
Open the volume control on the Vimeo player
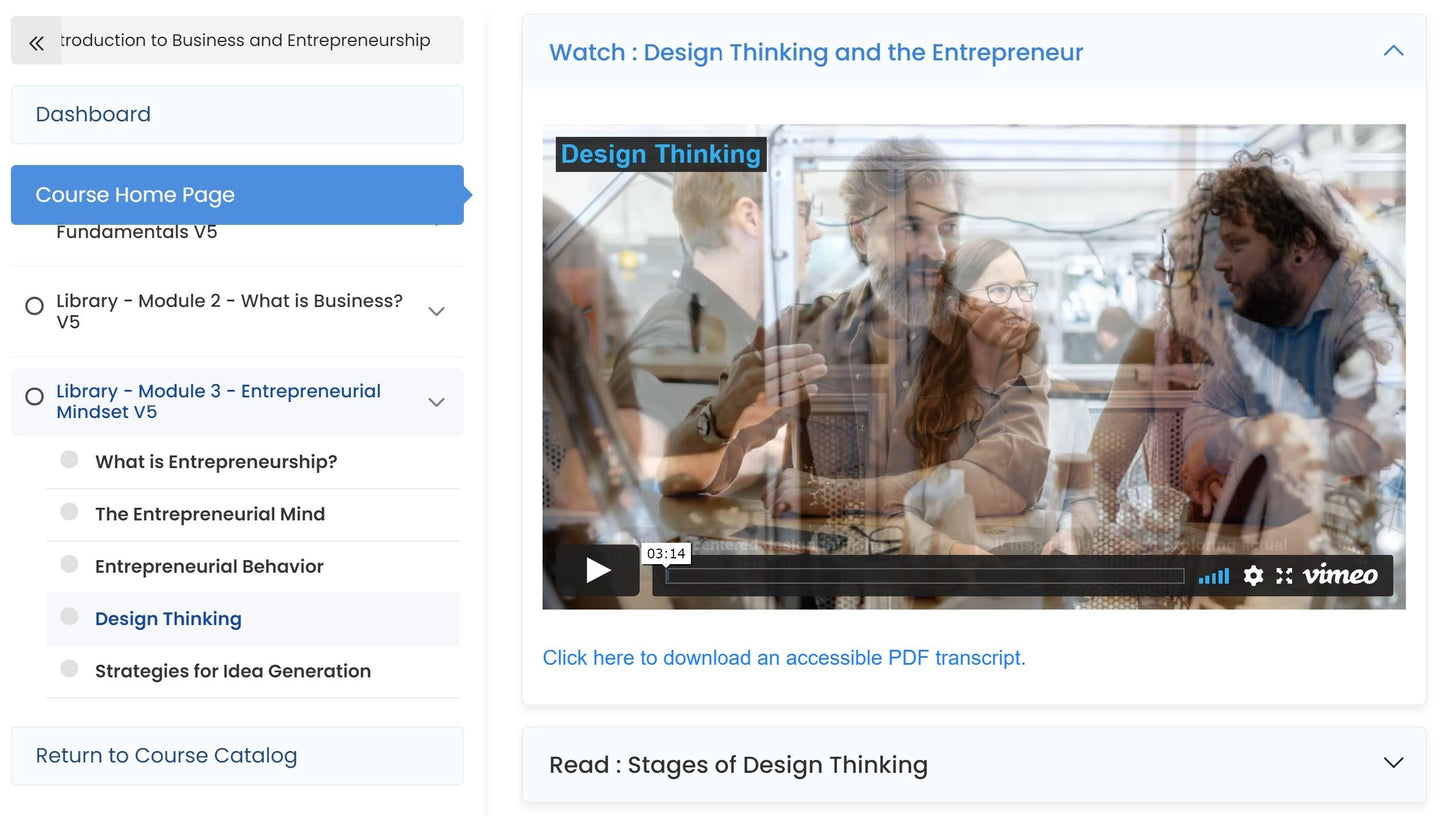tap(1213, 576)
